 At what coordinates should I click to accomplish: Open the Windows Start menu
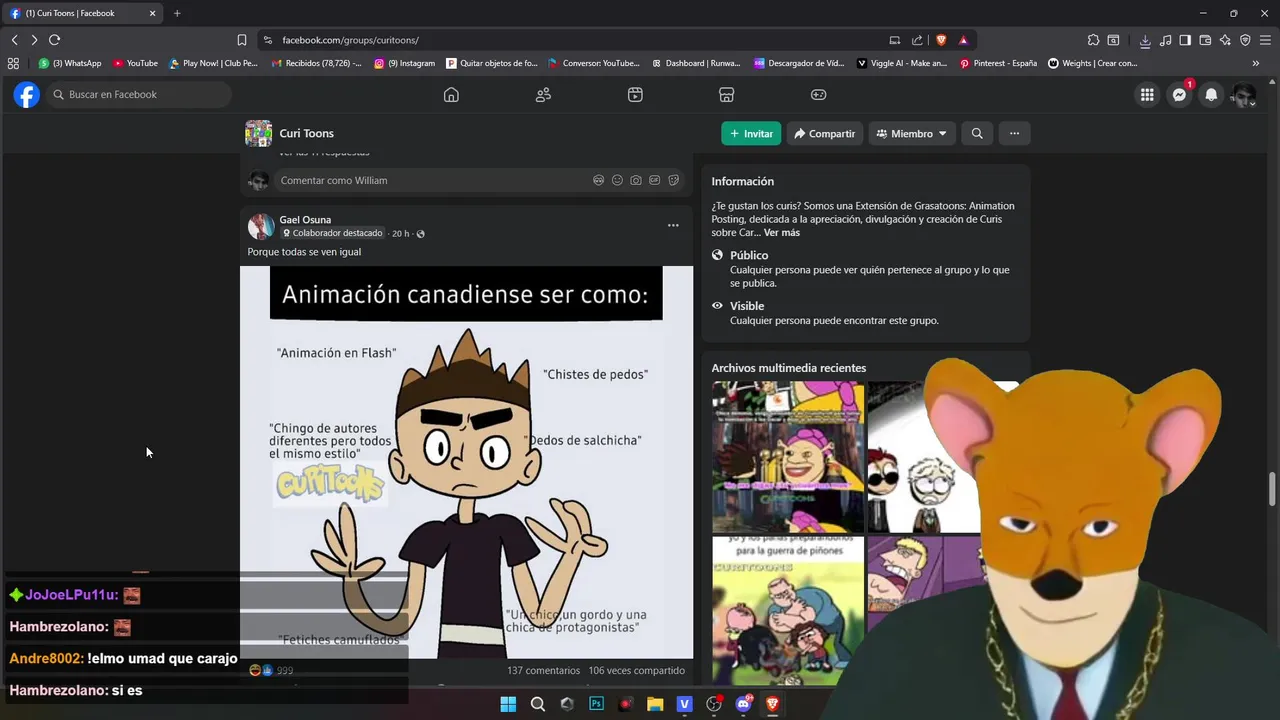click(508, 704)
